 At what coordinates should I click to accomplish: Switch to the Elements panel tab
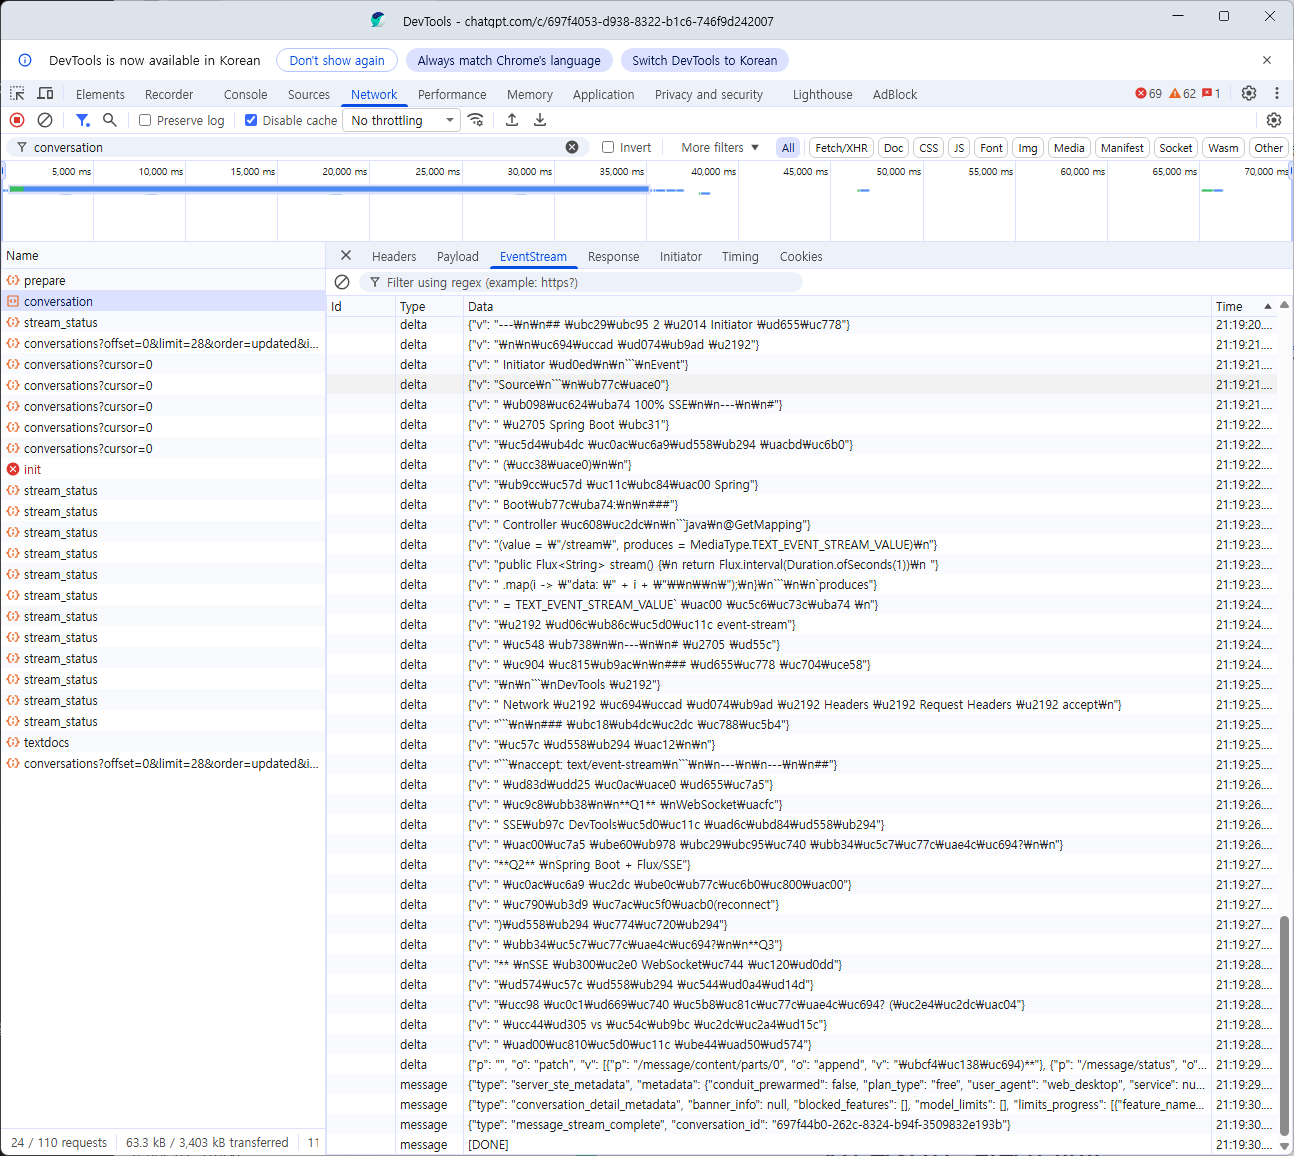point(100,94)
